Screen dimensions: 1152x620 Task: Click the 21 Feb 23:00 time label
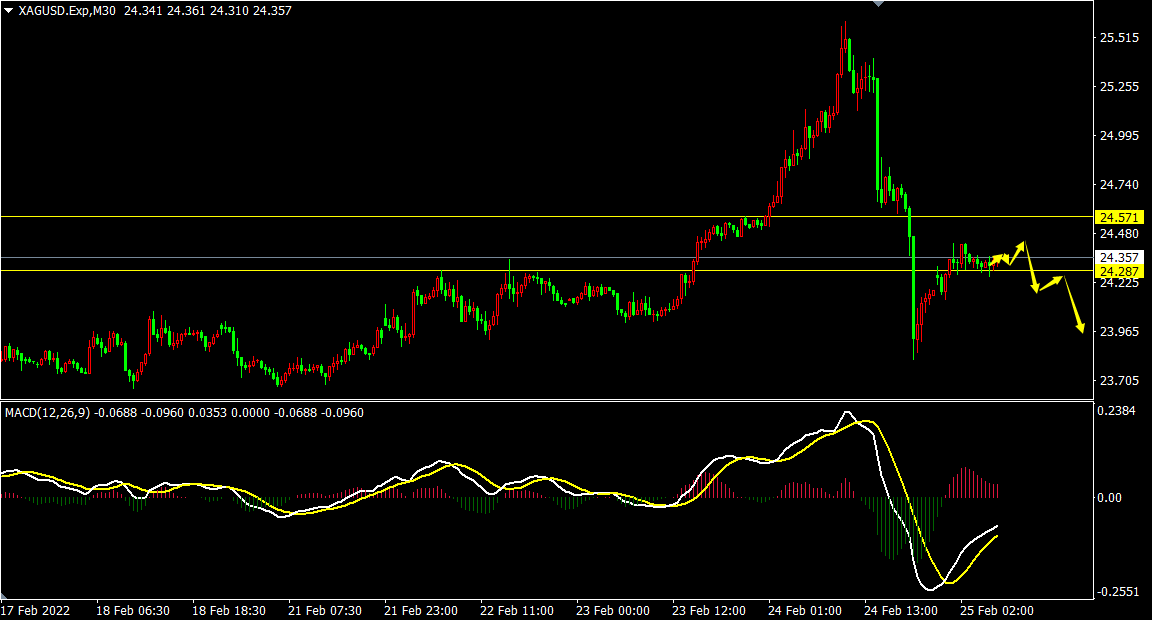421,610
